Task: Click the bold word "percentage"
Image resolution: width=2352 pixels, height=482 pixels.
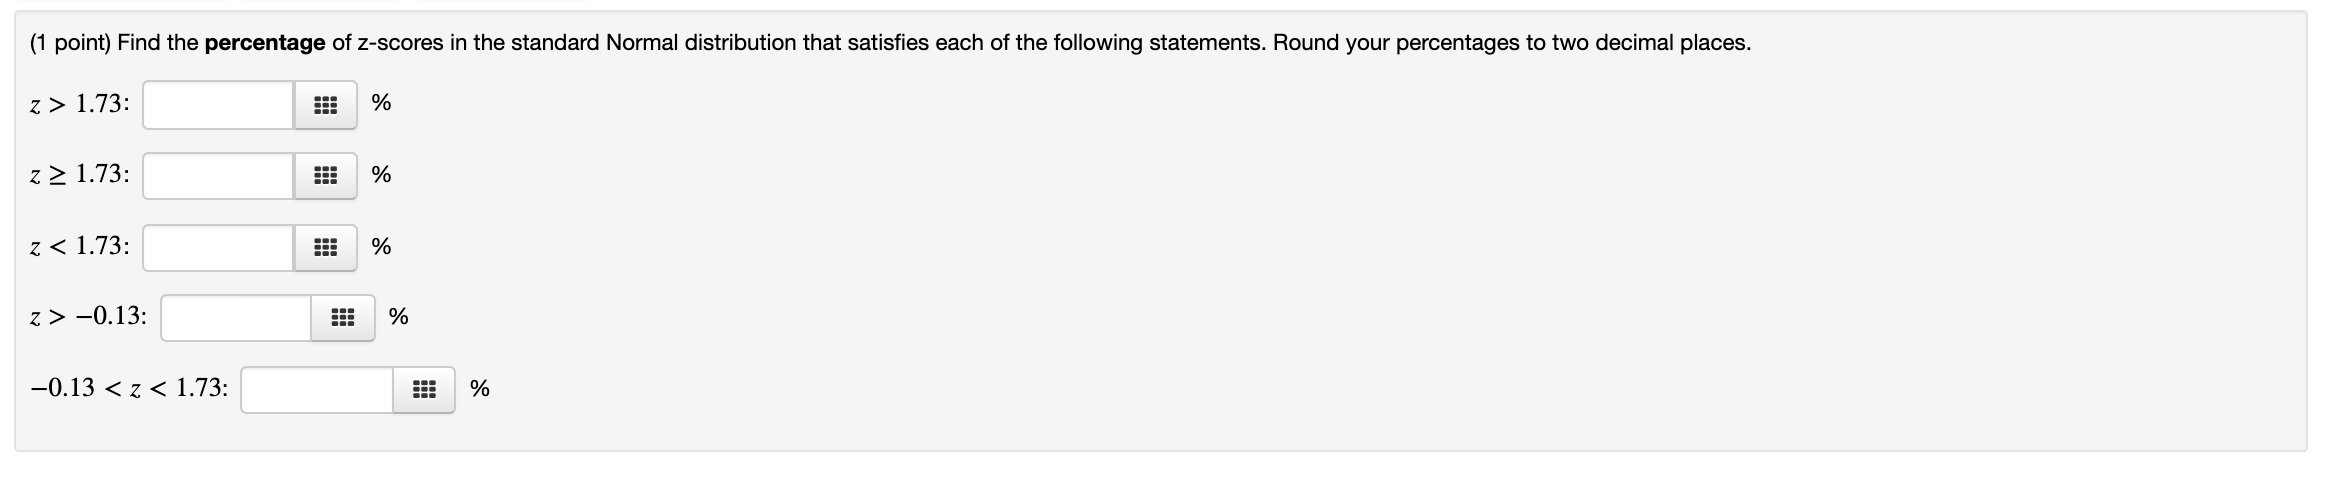Action: pyautogui.click(x=264, y=43)
